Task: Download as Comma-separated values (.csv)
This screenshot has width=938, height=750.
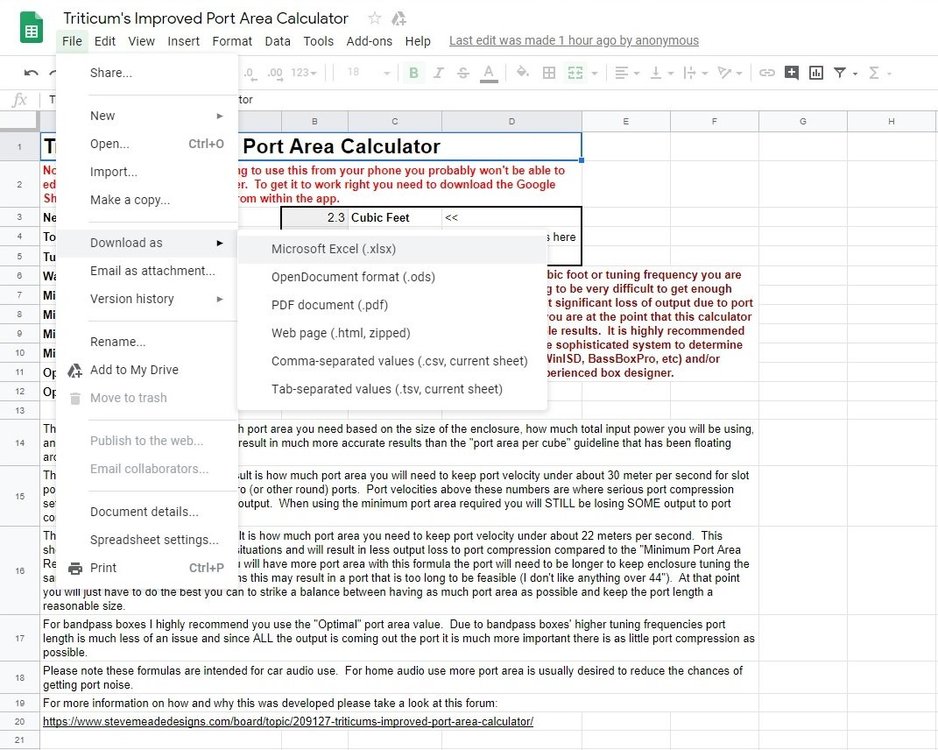Action: coord(392,362)
